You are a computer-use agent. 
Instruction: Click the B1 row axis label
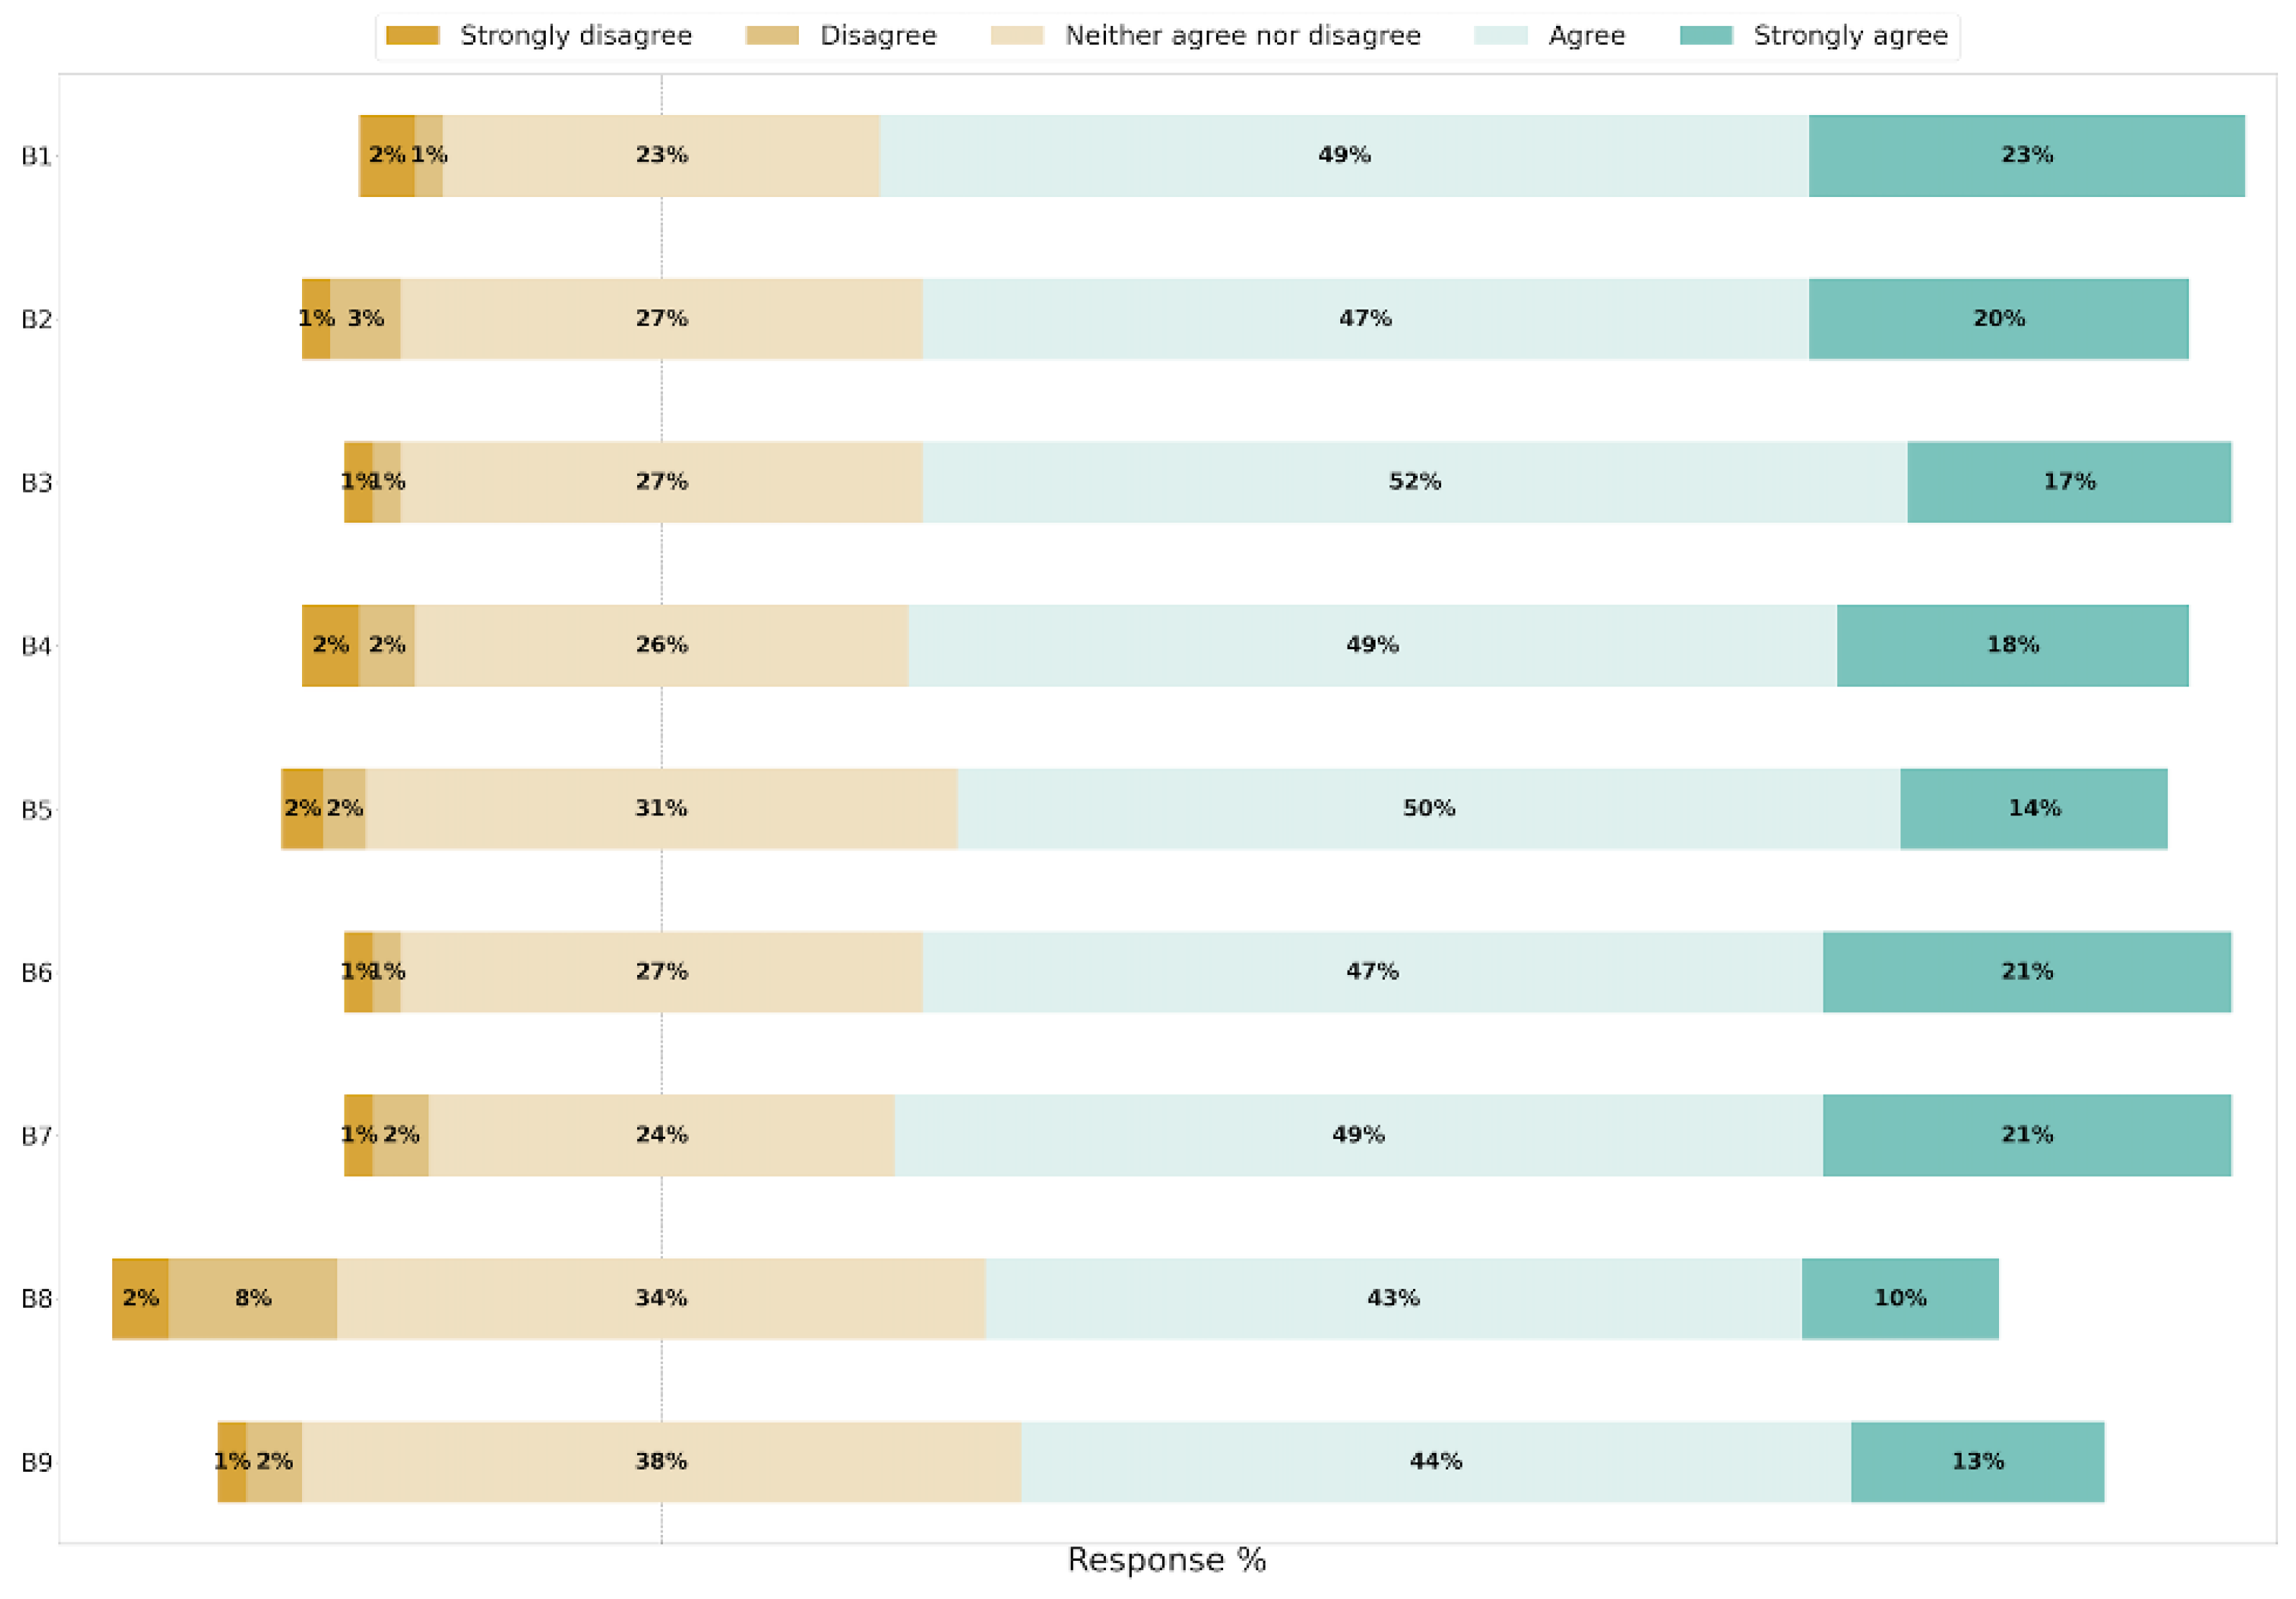coord(36,156)
